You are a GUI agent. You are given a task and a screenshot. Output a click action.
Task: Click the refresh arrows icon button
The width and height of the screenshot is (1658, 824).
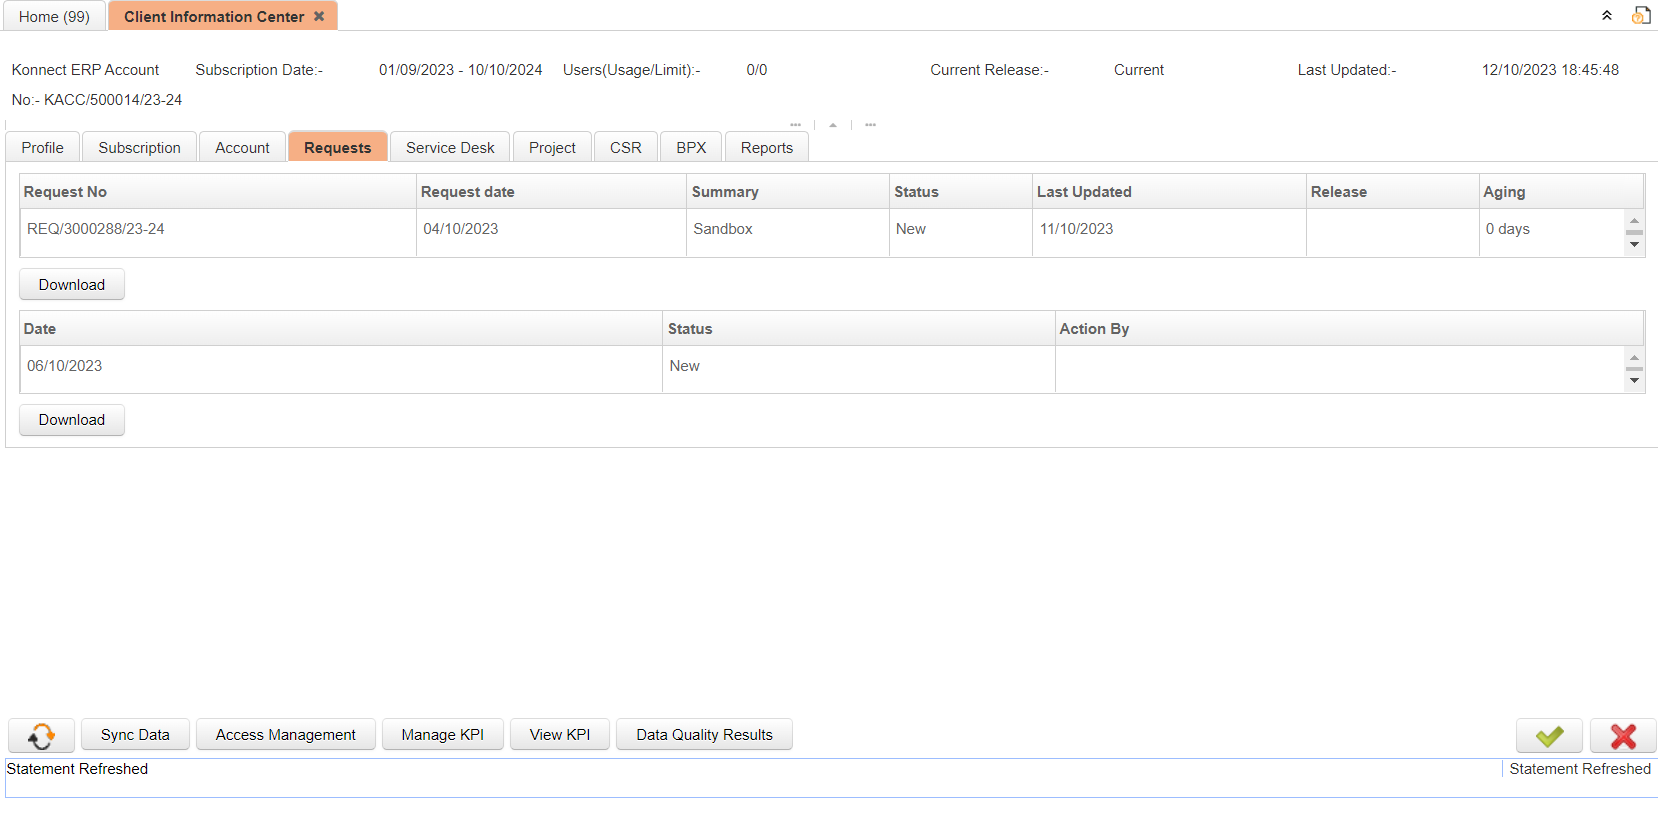[x=41, y=736]
